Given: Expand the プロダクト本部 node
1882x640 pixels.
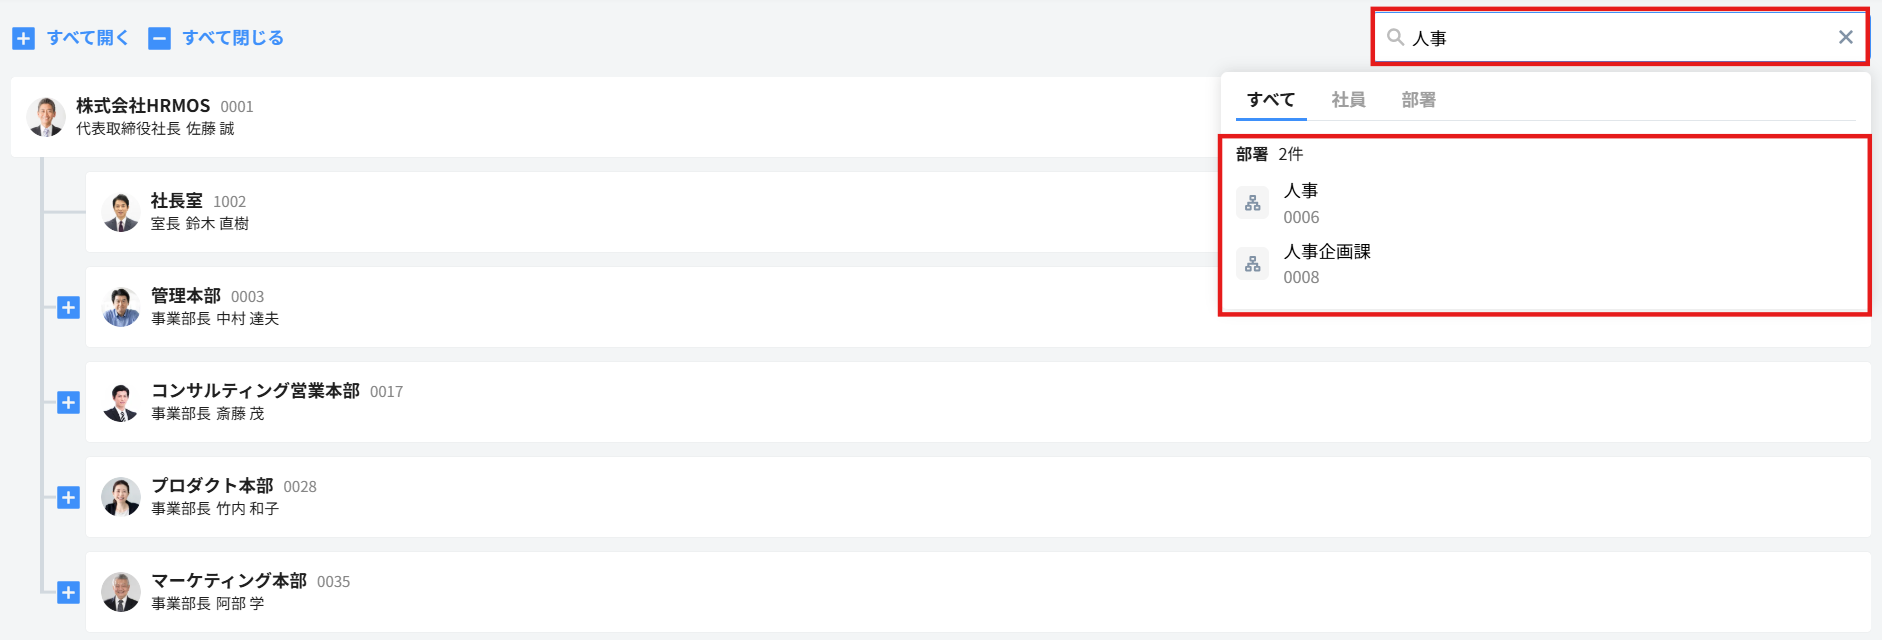Looking at the screenshot, I should coord(68,497).
